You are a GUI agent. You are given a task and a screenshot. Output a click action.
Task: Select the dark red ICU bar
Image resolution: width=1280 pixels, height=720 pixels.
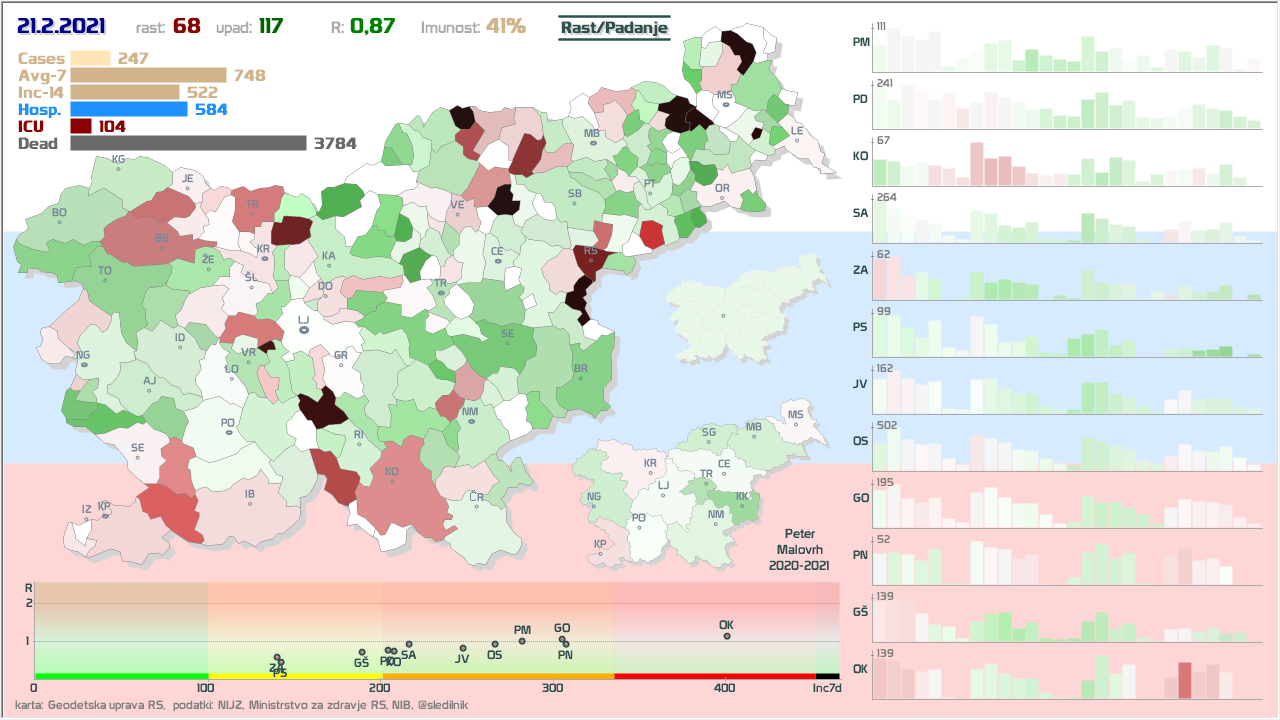click(81, 126)
